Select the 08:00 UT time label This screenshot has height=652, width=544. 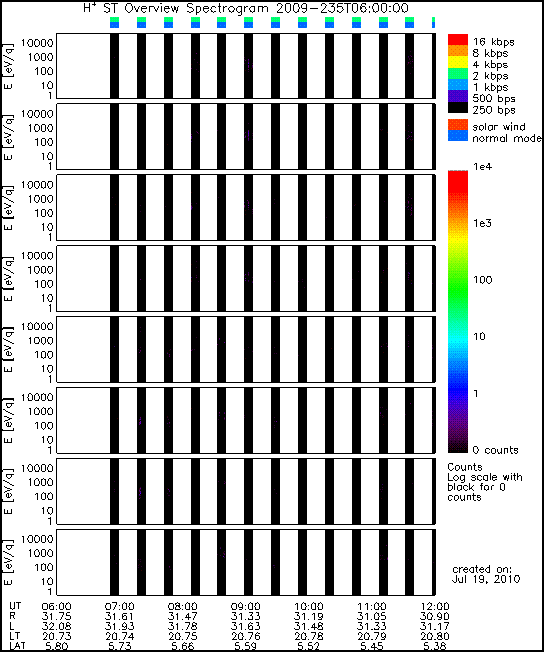pos(182,607)
